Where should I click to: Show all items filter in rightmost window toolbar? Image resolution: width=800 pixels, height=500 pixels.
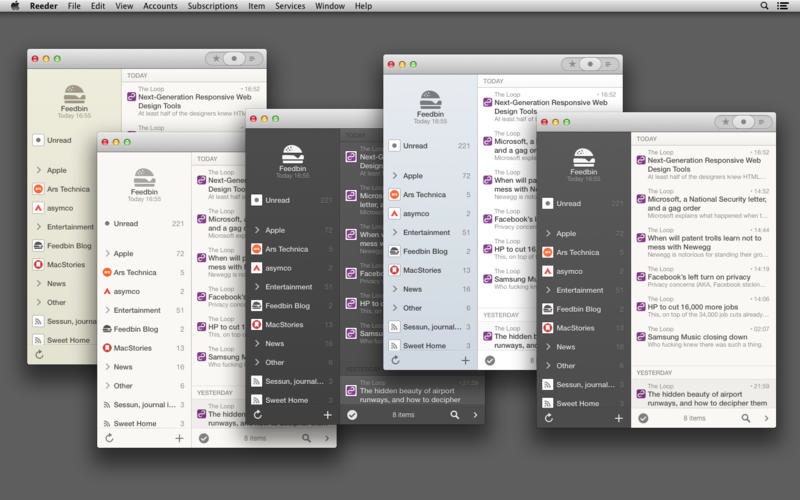[762, 122]
